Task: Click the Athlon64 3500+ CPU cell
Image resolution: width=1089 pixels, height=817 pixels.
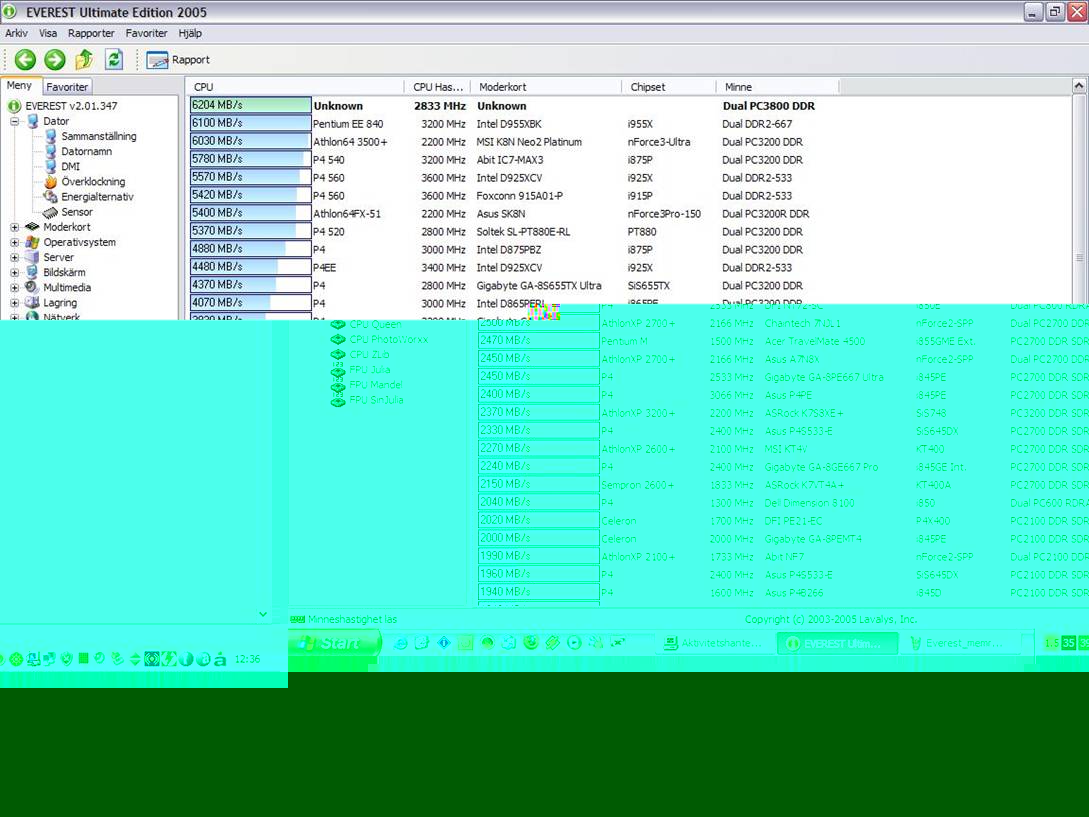Action: coord(350,142)
